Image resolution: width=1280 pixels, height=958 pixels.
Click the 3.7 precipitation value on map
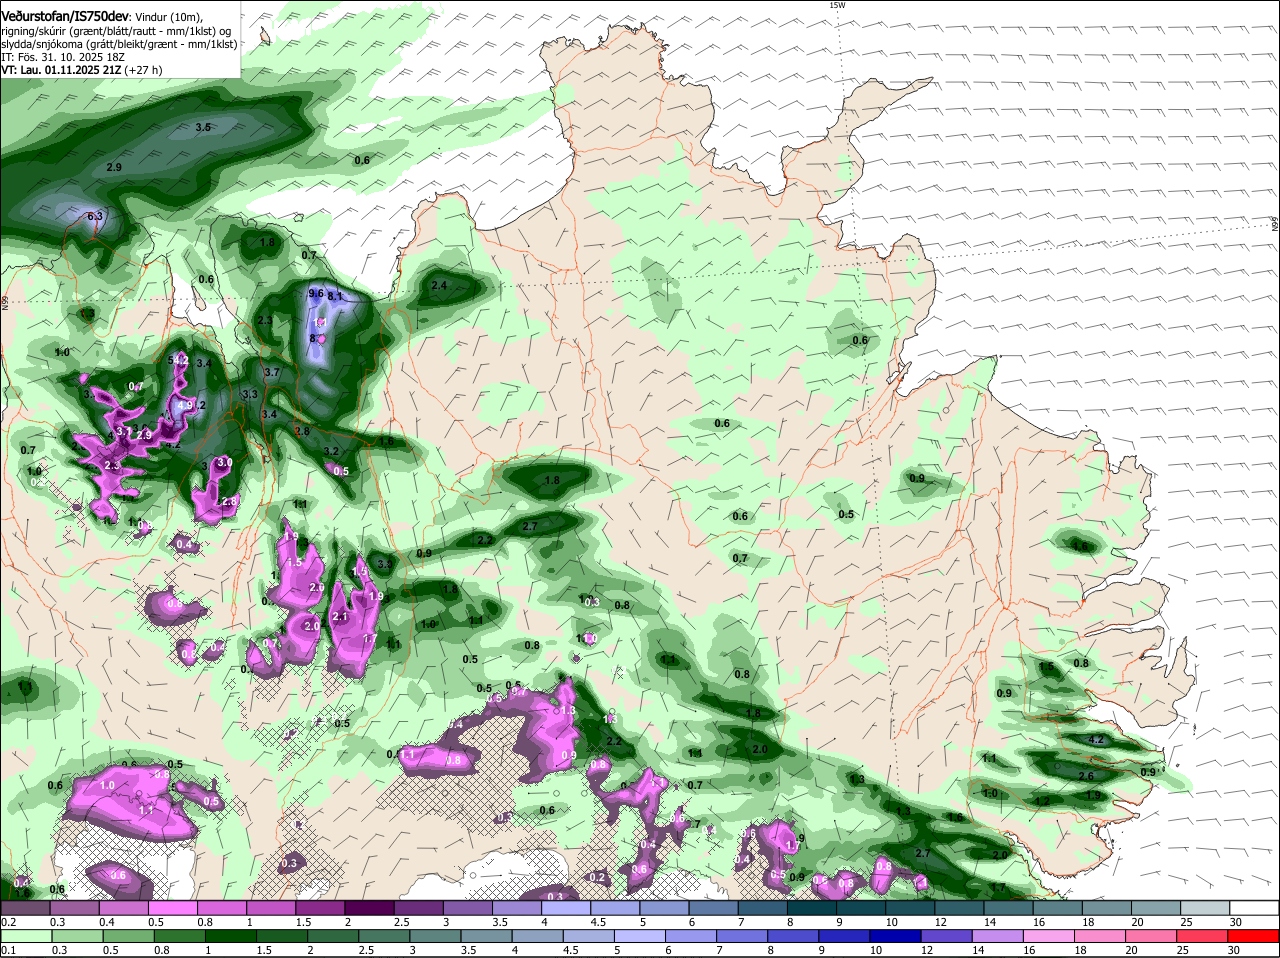(271, 372)
